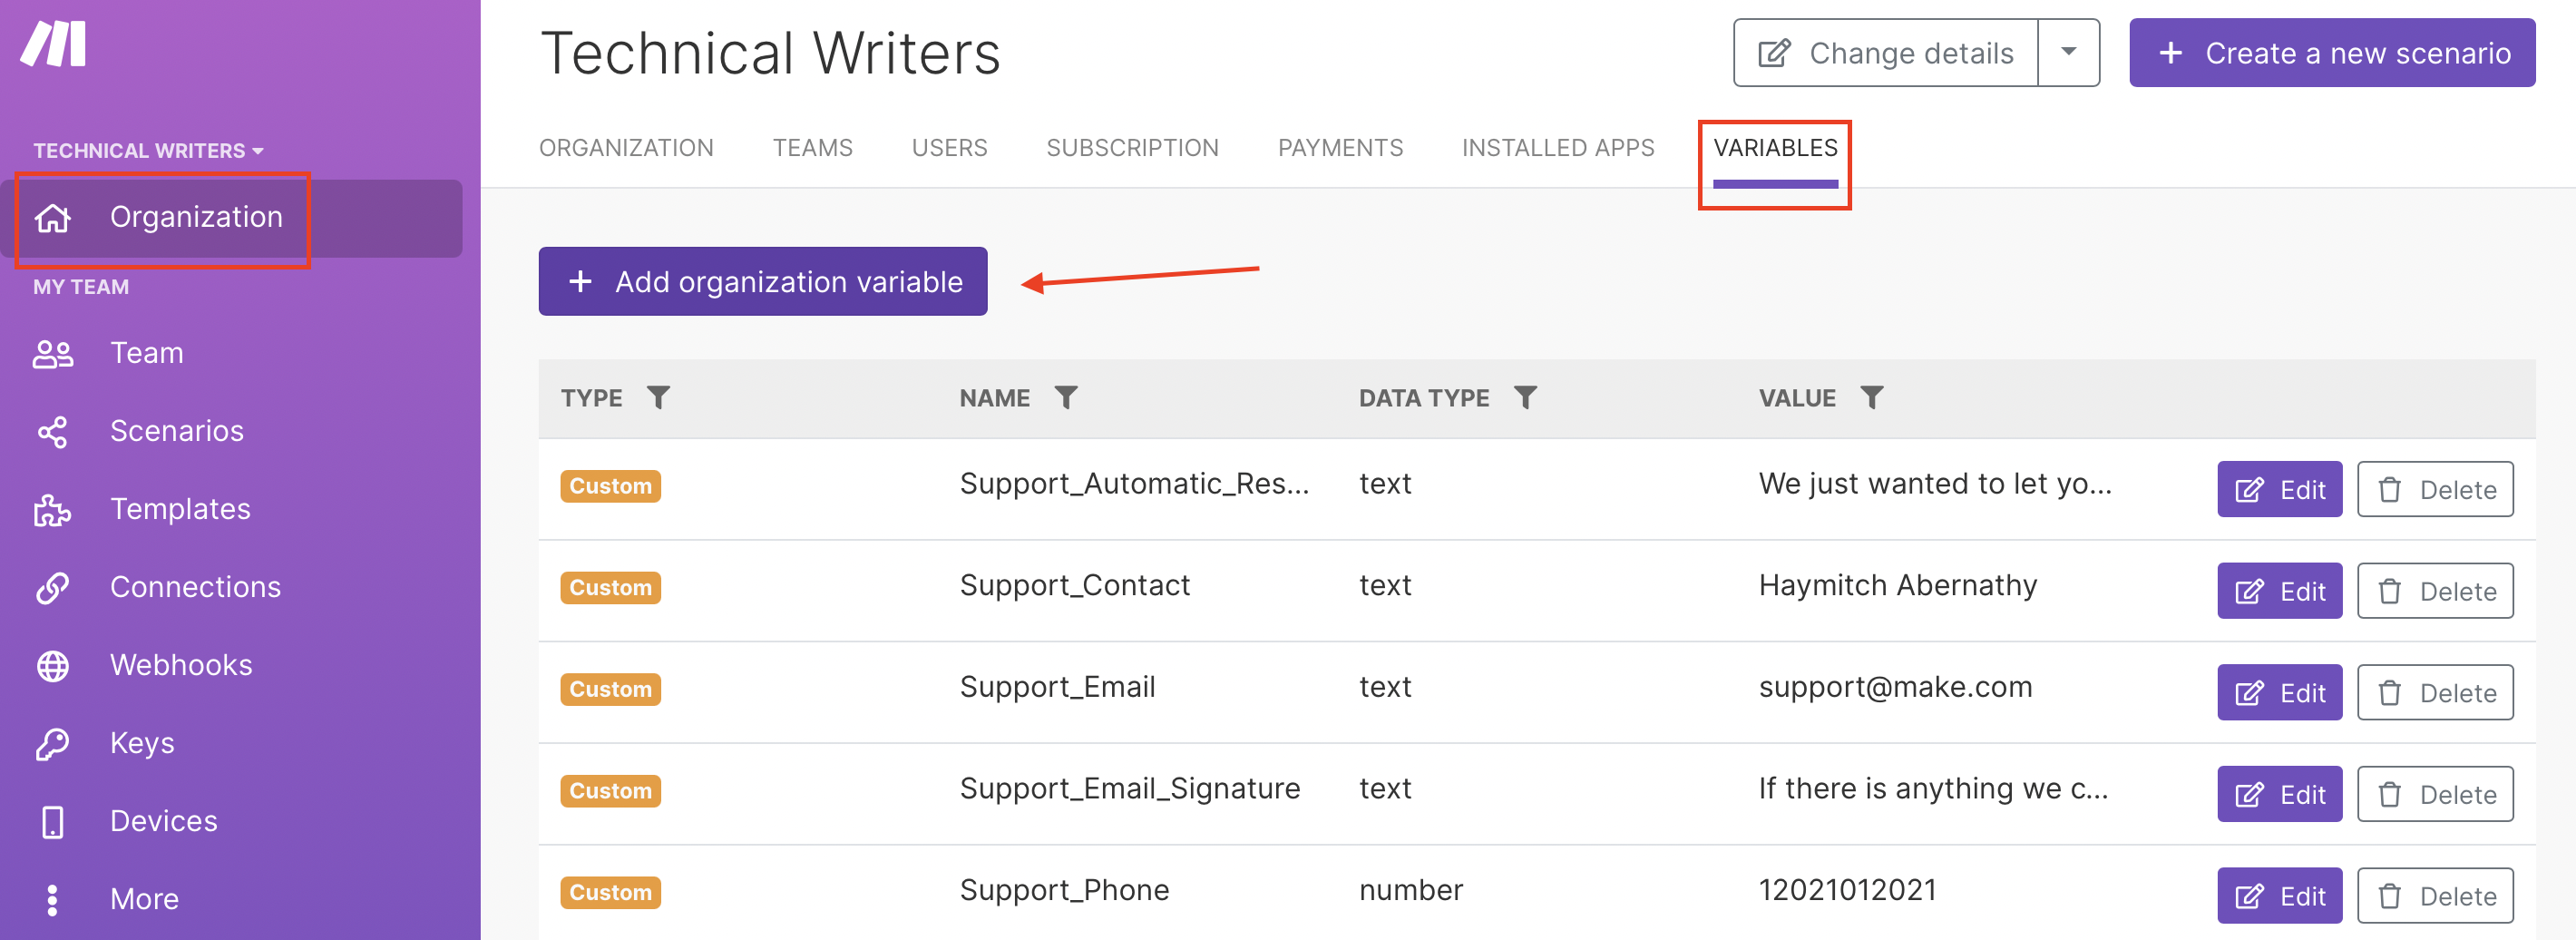The height and width of the screenshot is (940, 2576).
Task: Switch to the SUBSCRIPTION tab
Action: [x=1132, y=148]
